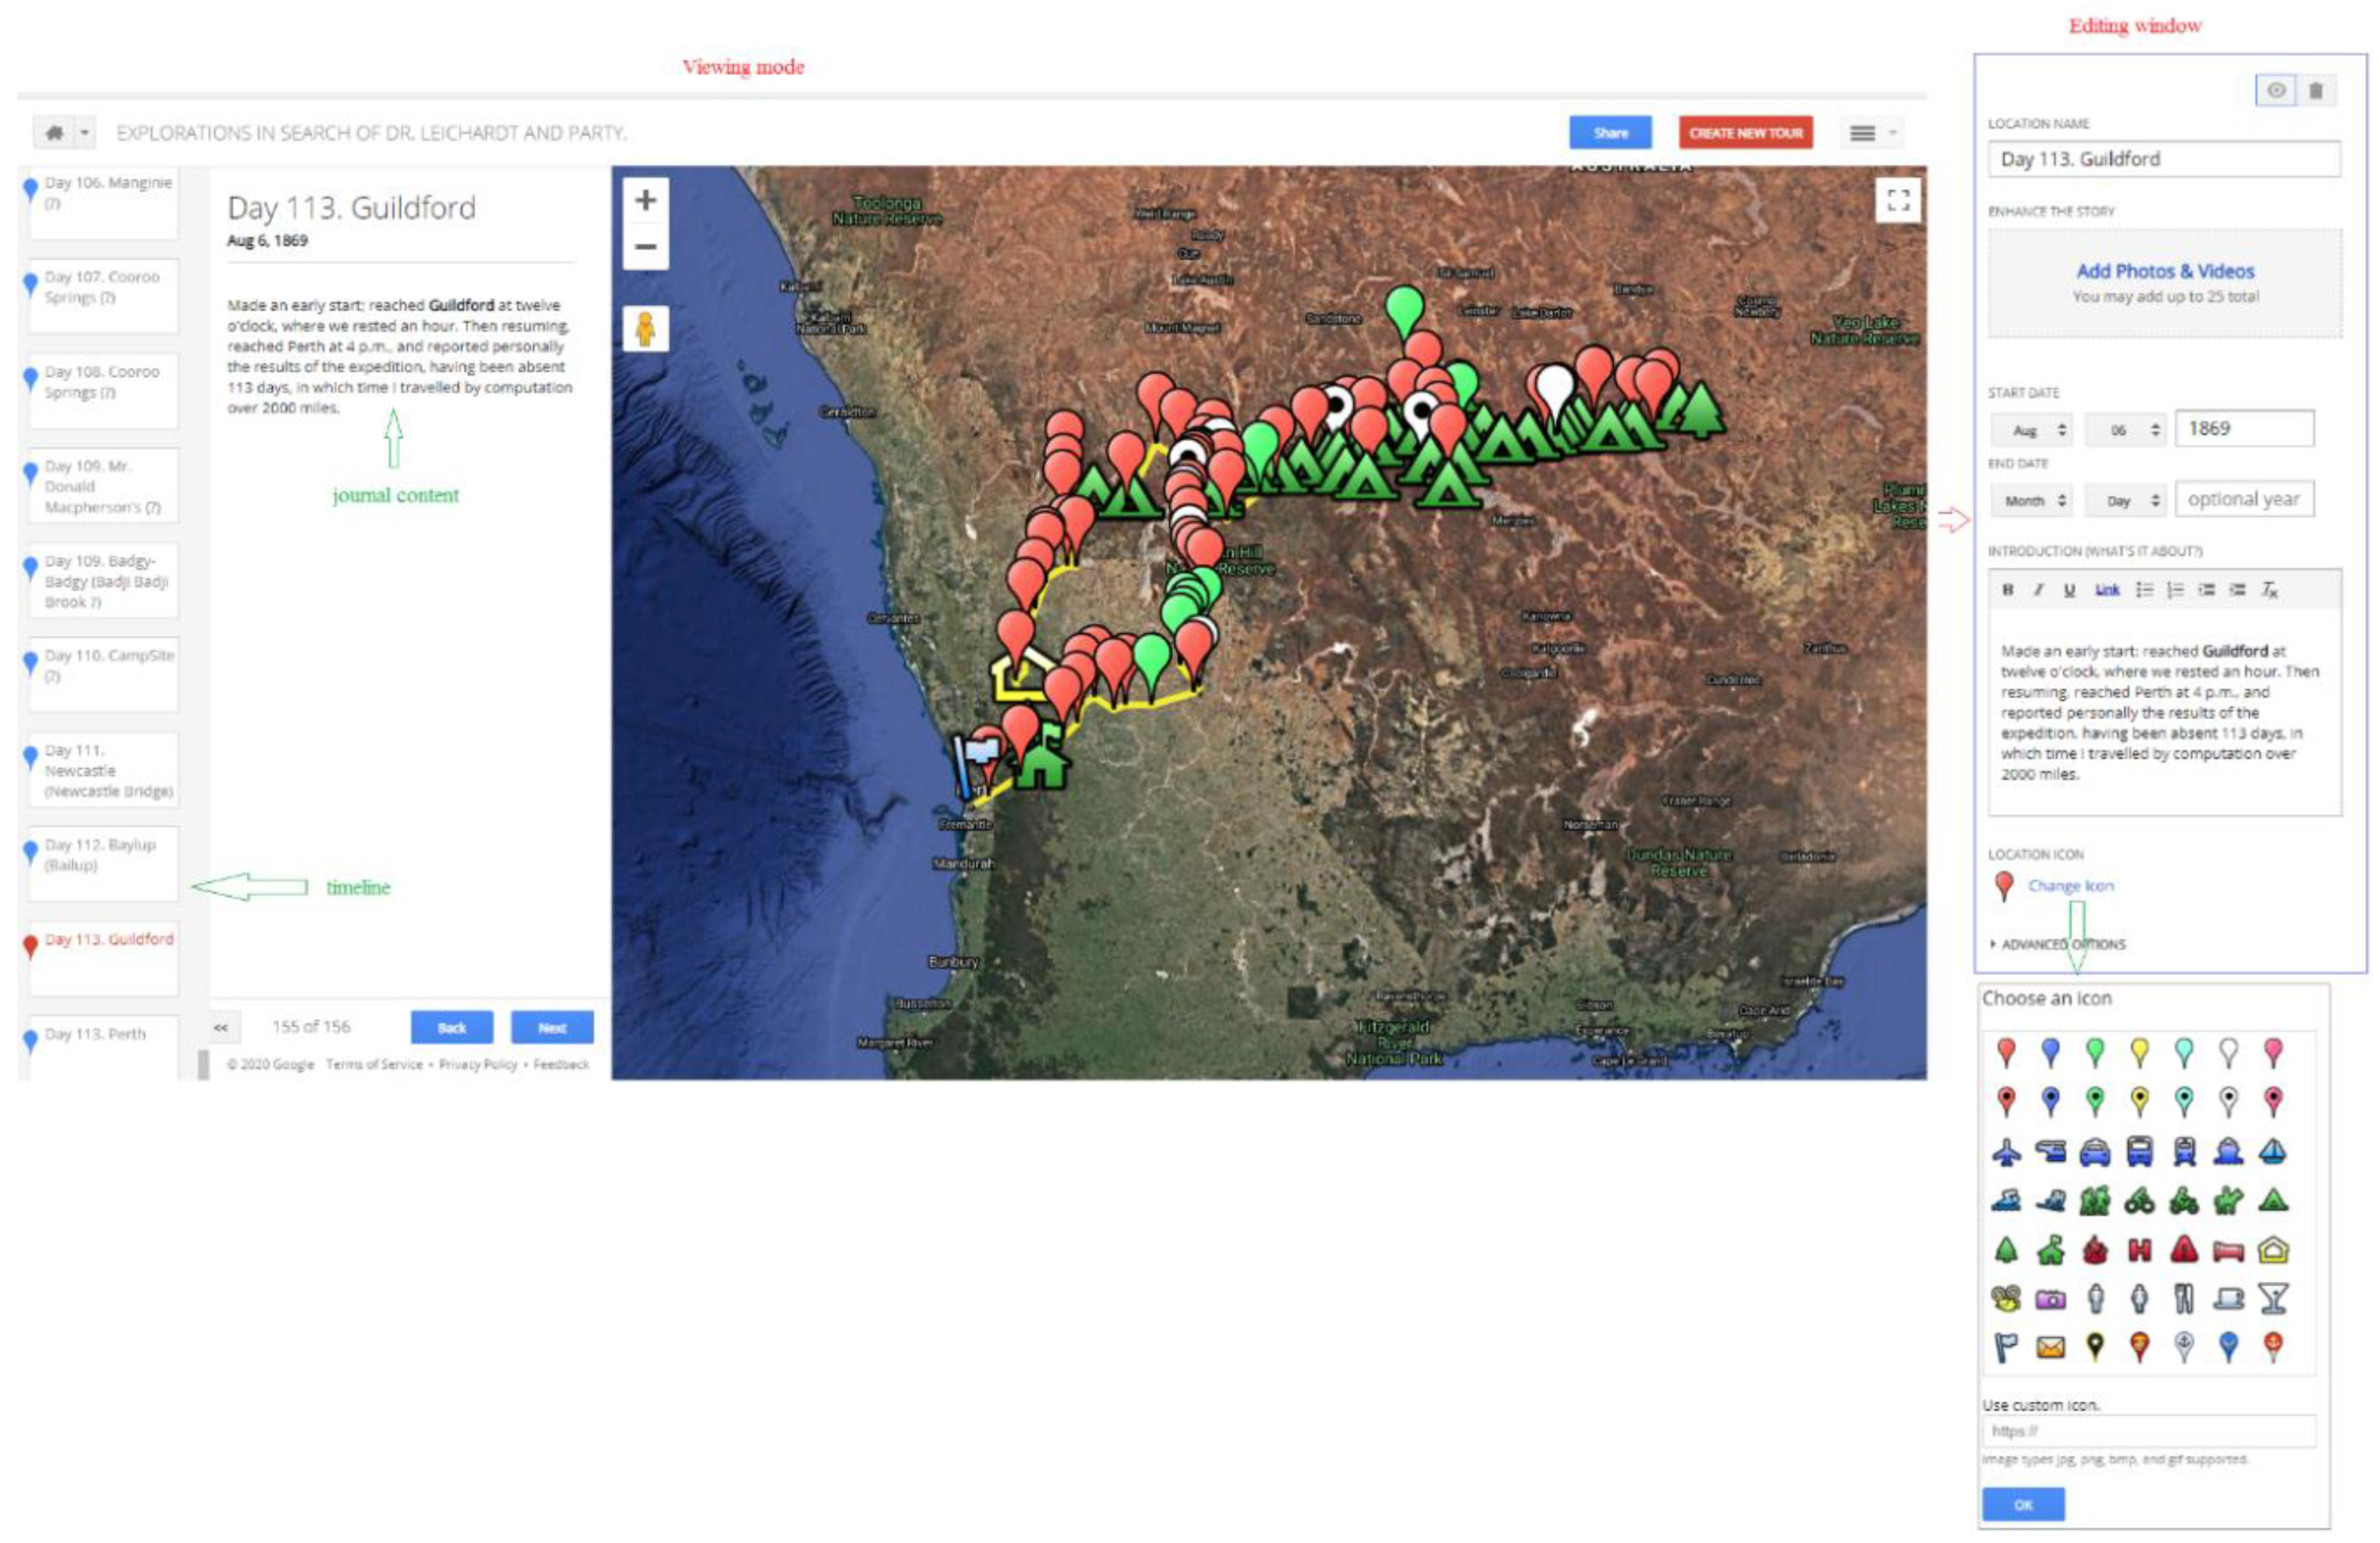Pick the yellow pin color icon
Viewport: 2380px width, 1543px height.
pyautogui.click(x=2139, y=1052)
